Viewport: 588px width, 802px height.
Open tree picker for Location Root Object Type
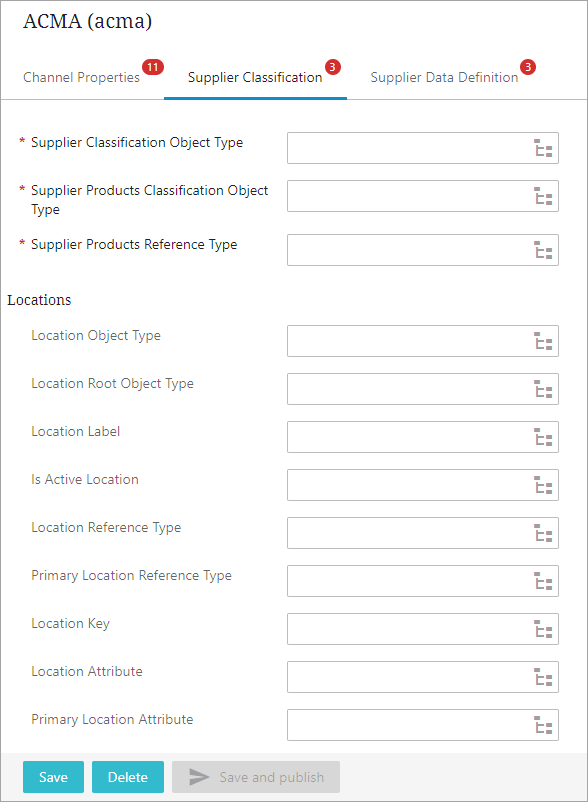[543, 389]
